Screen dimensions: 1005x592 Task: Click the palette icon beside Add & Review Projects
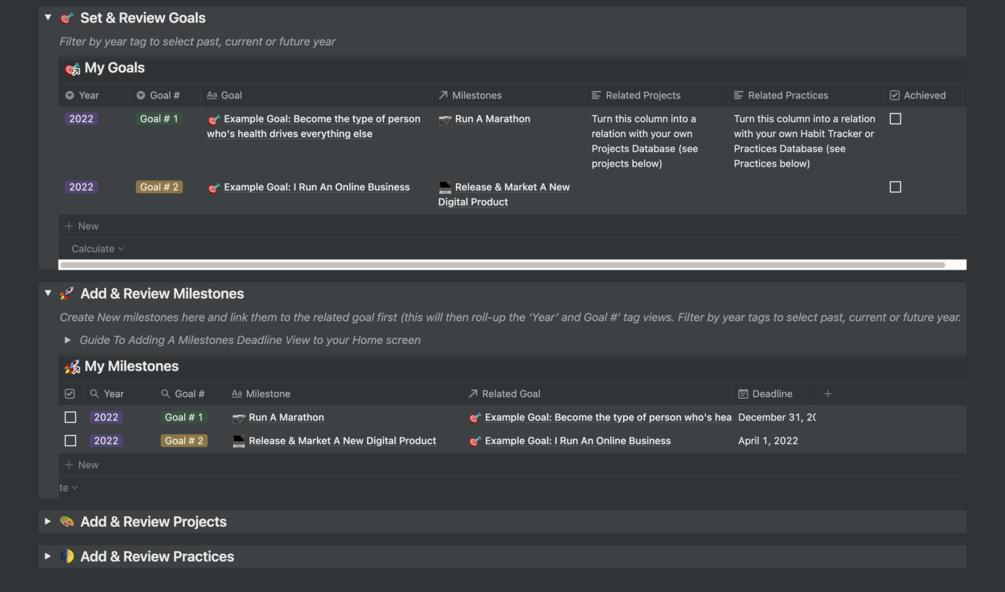coord(67,522)
